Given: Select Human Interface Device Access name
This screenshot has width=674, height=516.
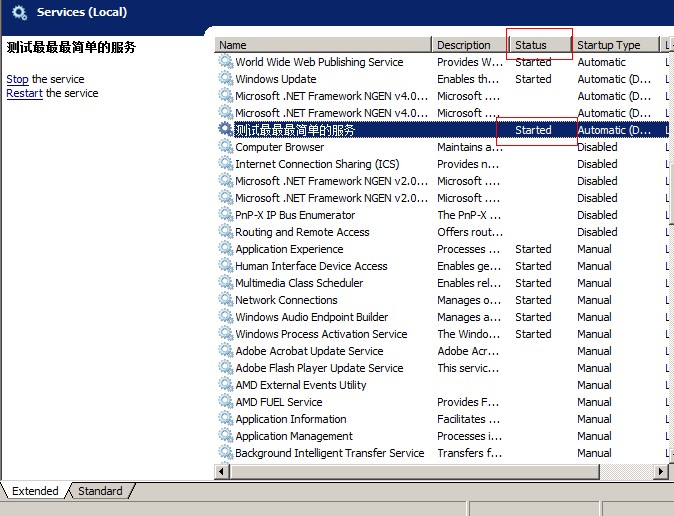Looking at the screenshot, I should 311,266.
